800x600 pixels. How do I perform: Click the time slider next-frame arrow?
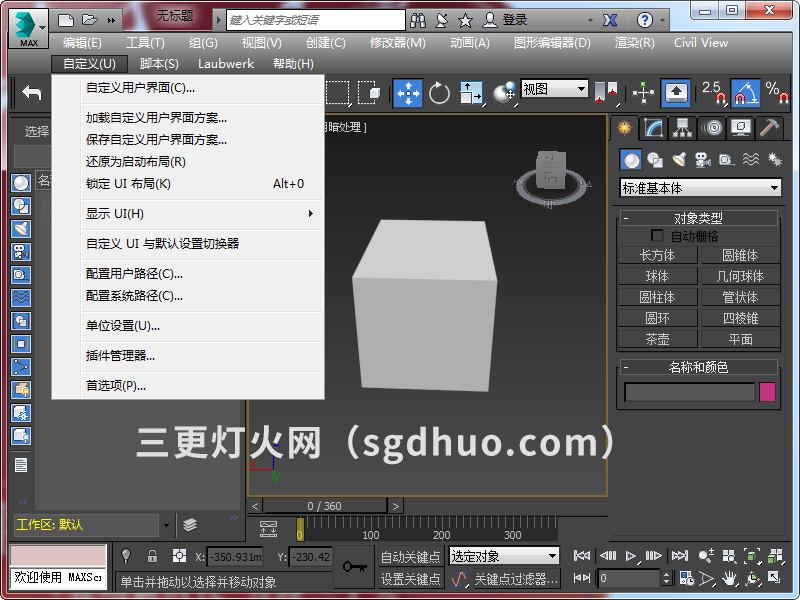[395, 506]
